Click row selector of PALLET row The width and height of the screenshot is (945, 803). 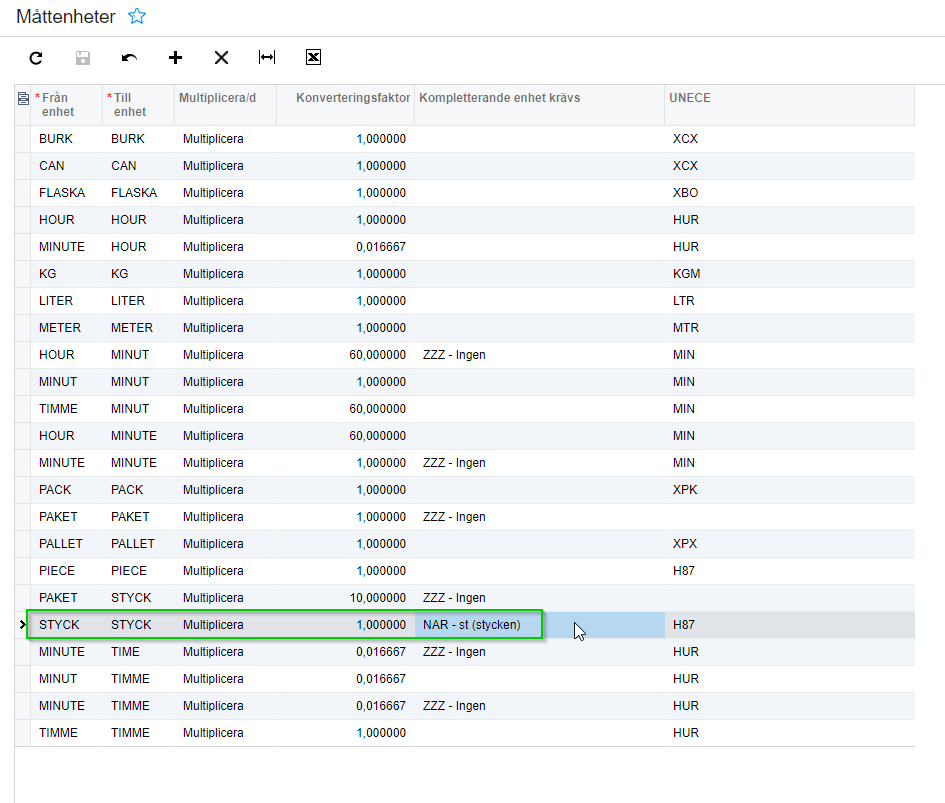(x=23, y=544)
